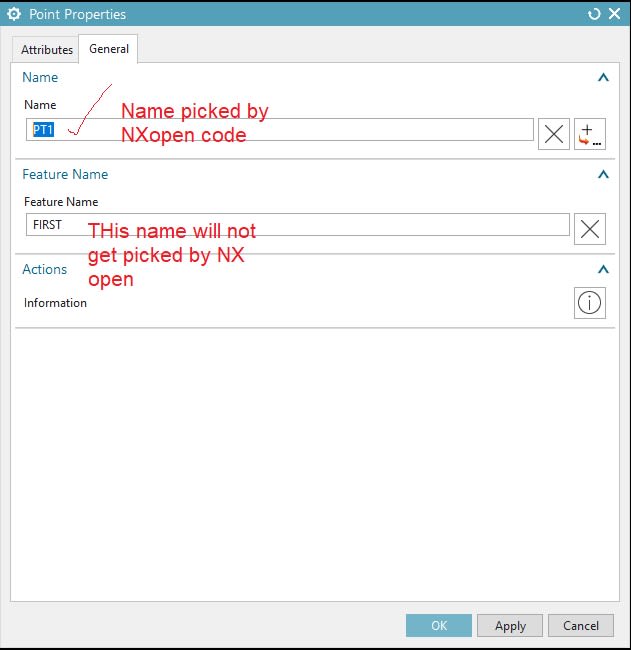Collapse the Name section
The height and width of the screenshot is (650, 631).
(x=603, y=77)
